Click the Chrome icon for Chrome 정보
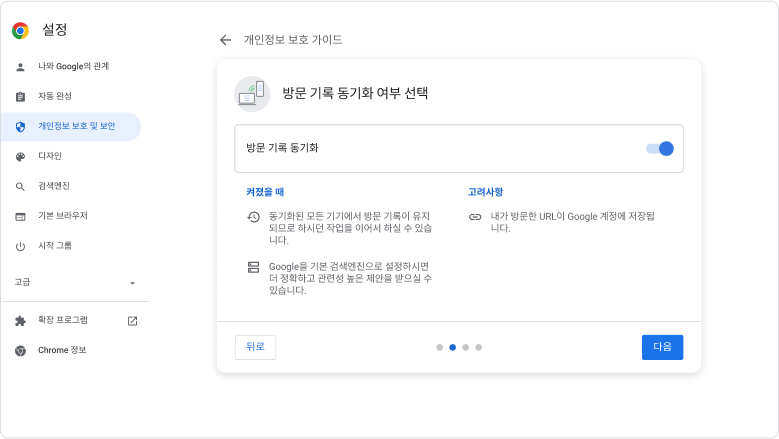This screenshot has width=779, height=439. click(20, 351)
